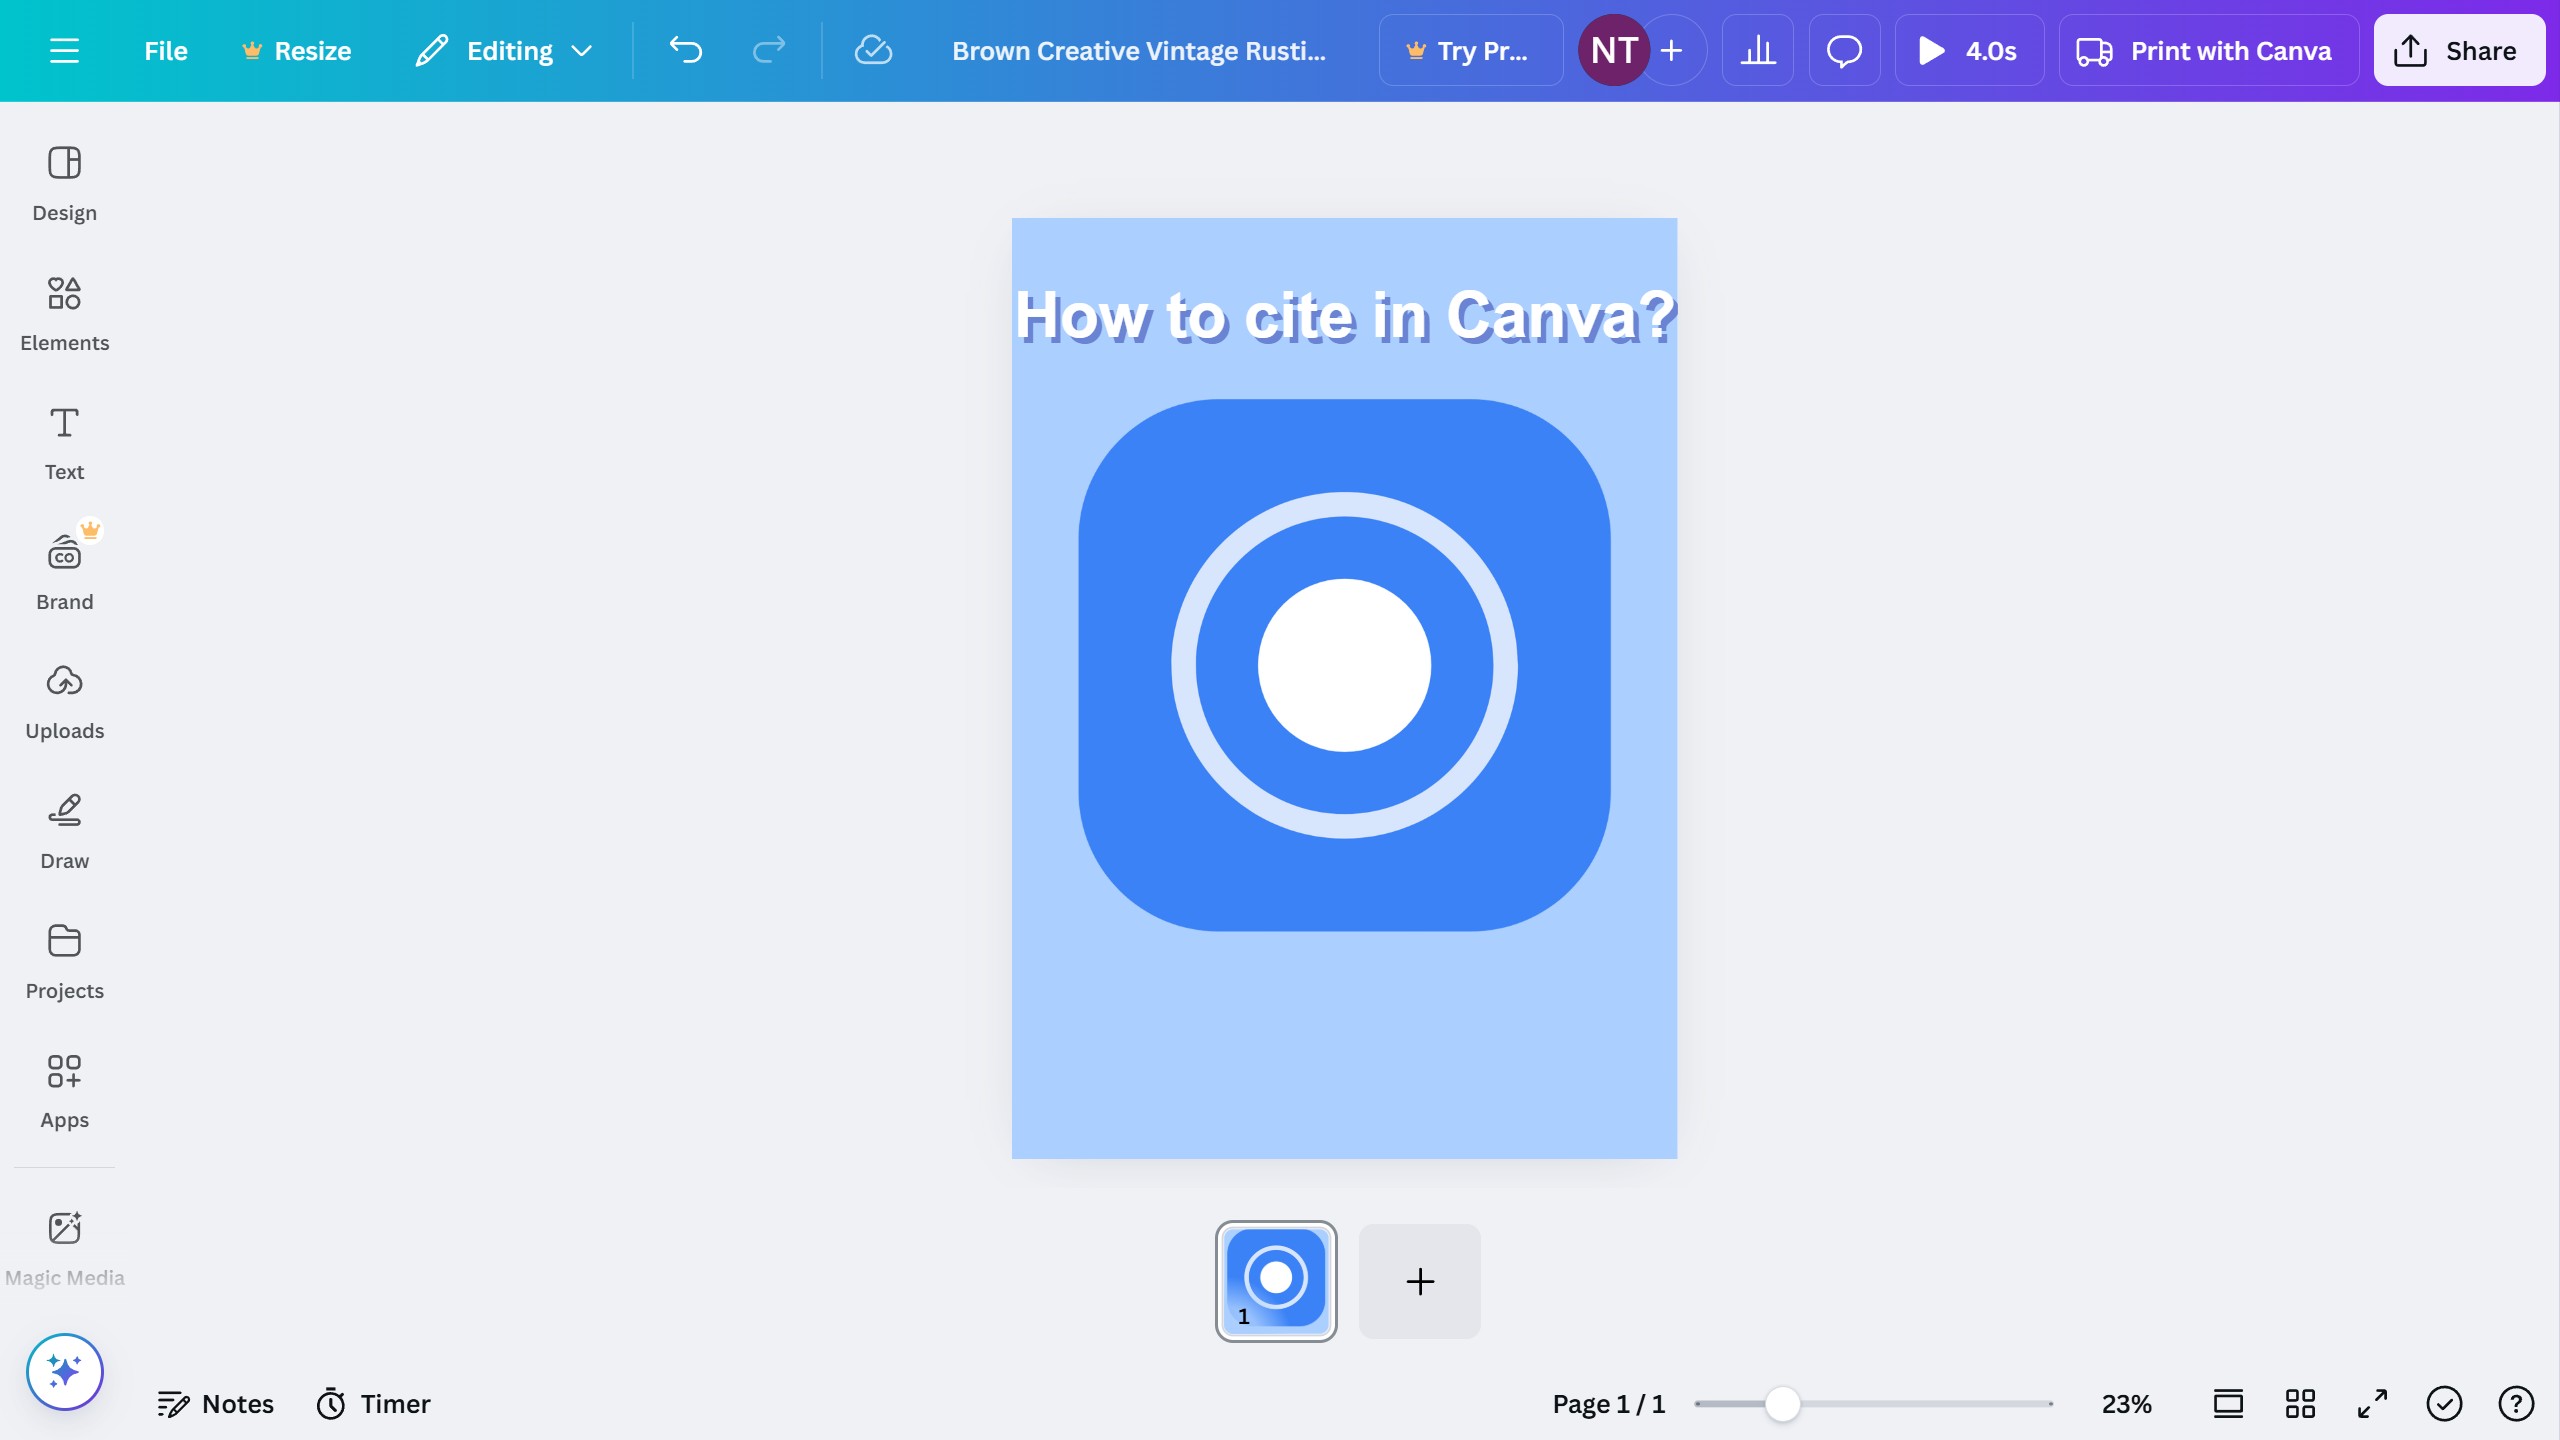The image size is (2560, 1440).
Task: Click the Share button
Action: click(2458, 50)
